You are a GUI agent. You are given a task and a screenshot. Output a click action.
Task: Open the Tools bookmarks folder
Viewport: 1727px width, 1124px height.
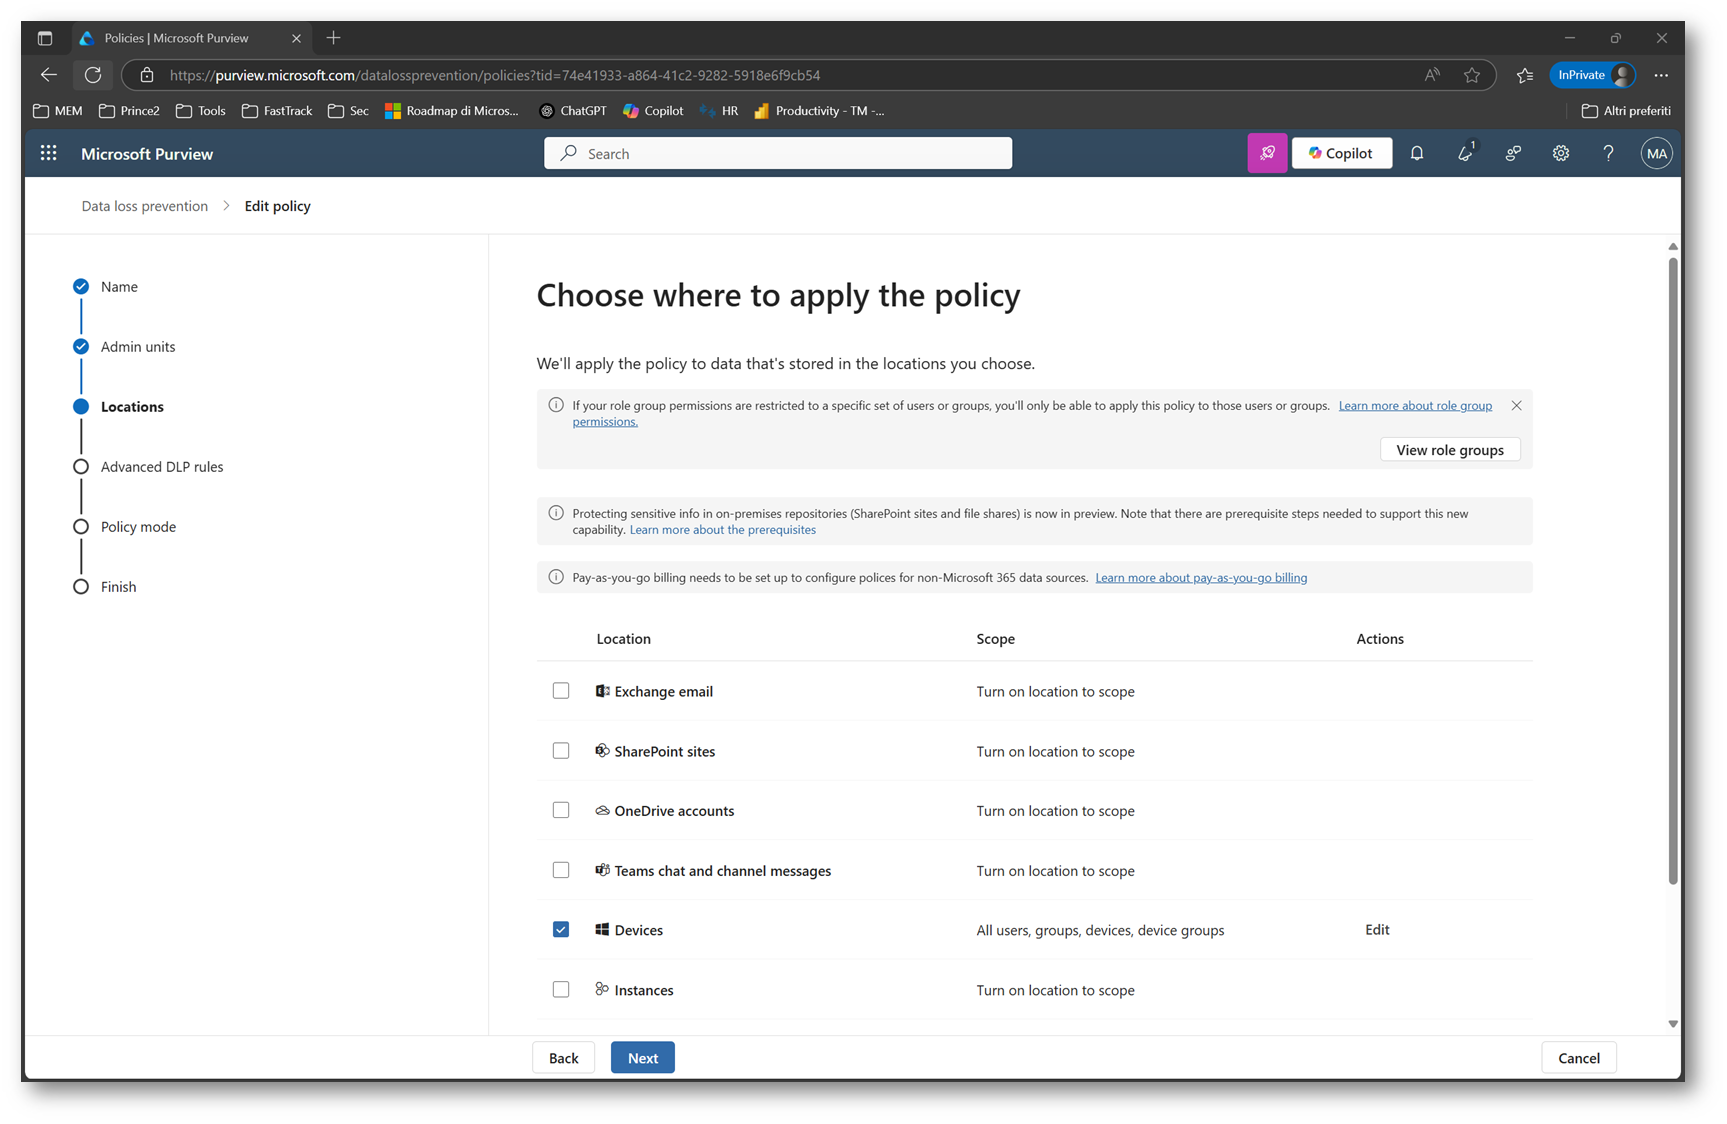tap(201, 111)
